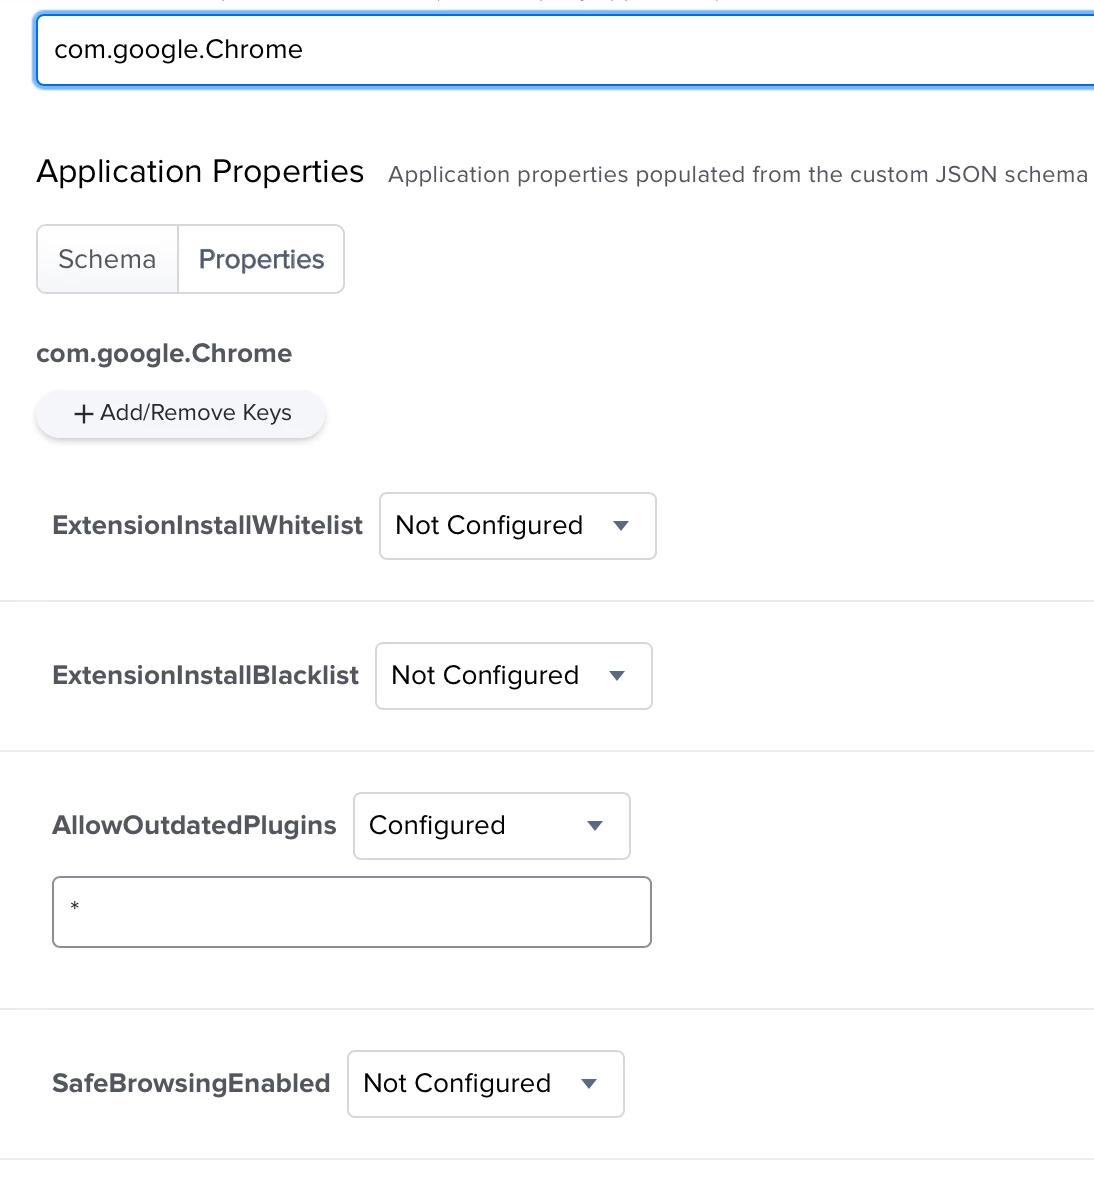Open the AllowOutdatedPlugins Configured dropdown
This screenshot has height=1190, width=1094.
pyautogui.click(x=492, y=826)
